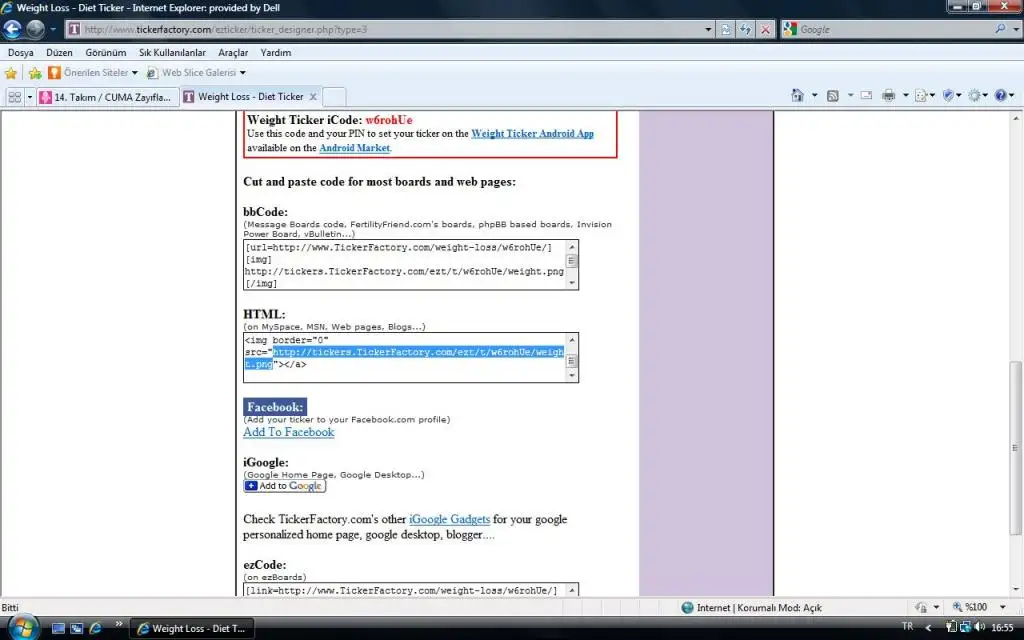Open the Yardım menu

click(276, 52)
